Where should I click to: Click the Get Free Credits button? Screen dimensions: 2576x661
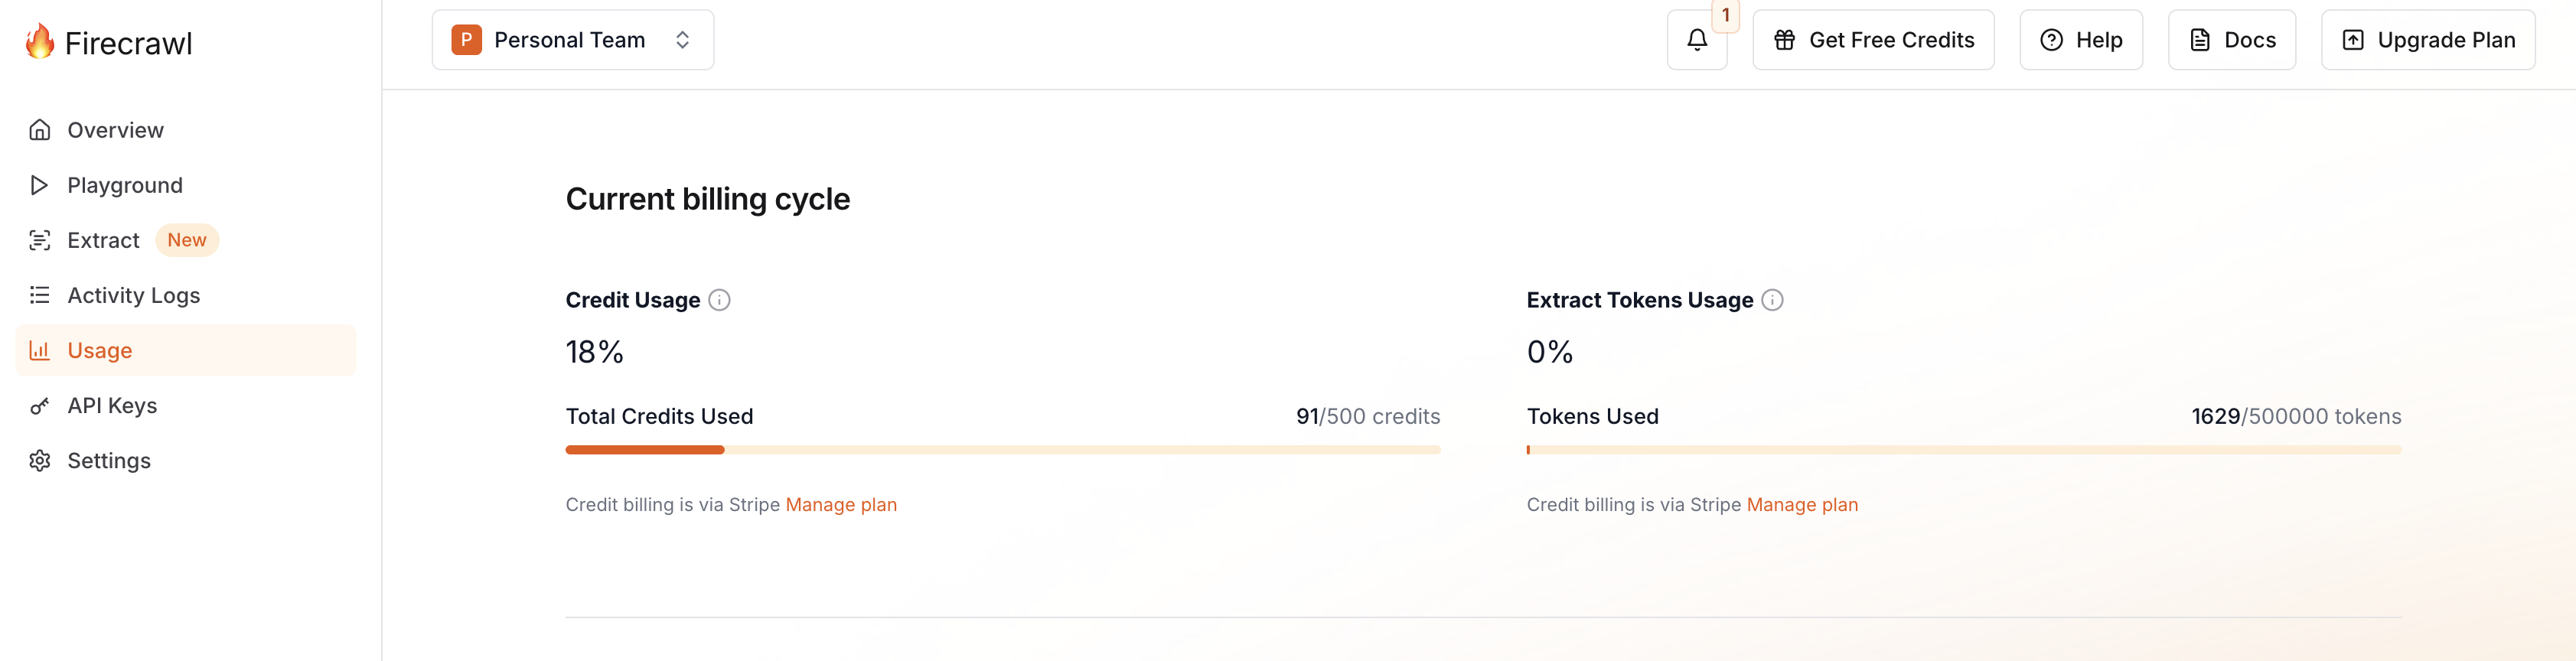coord(1873,40)
